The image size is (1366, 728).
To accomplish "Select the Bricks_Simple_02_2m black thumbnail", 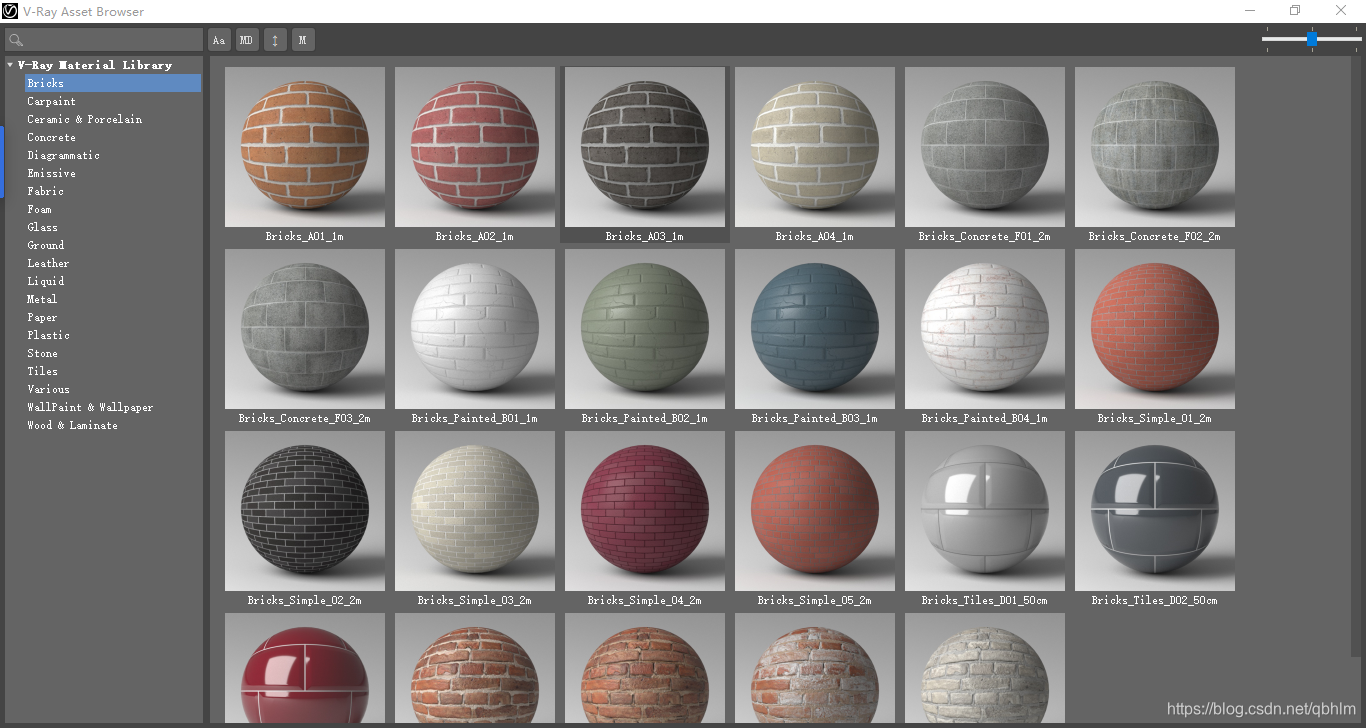I will [305, 511].
